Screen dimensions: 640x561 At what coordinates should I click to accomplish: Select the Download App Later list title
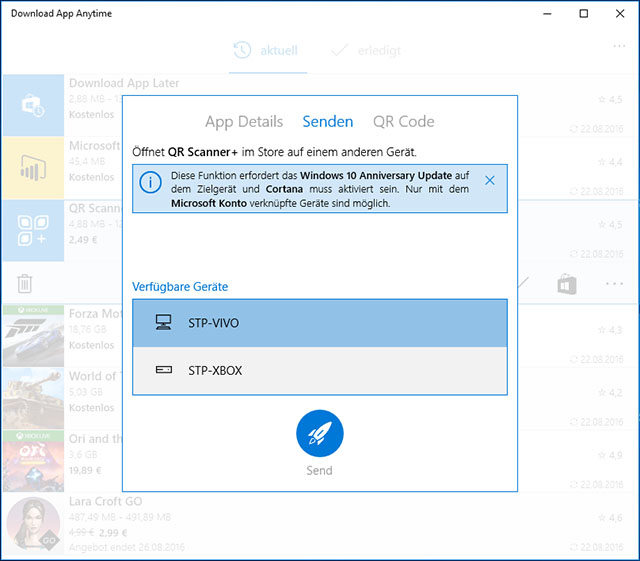124,83
